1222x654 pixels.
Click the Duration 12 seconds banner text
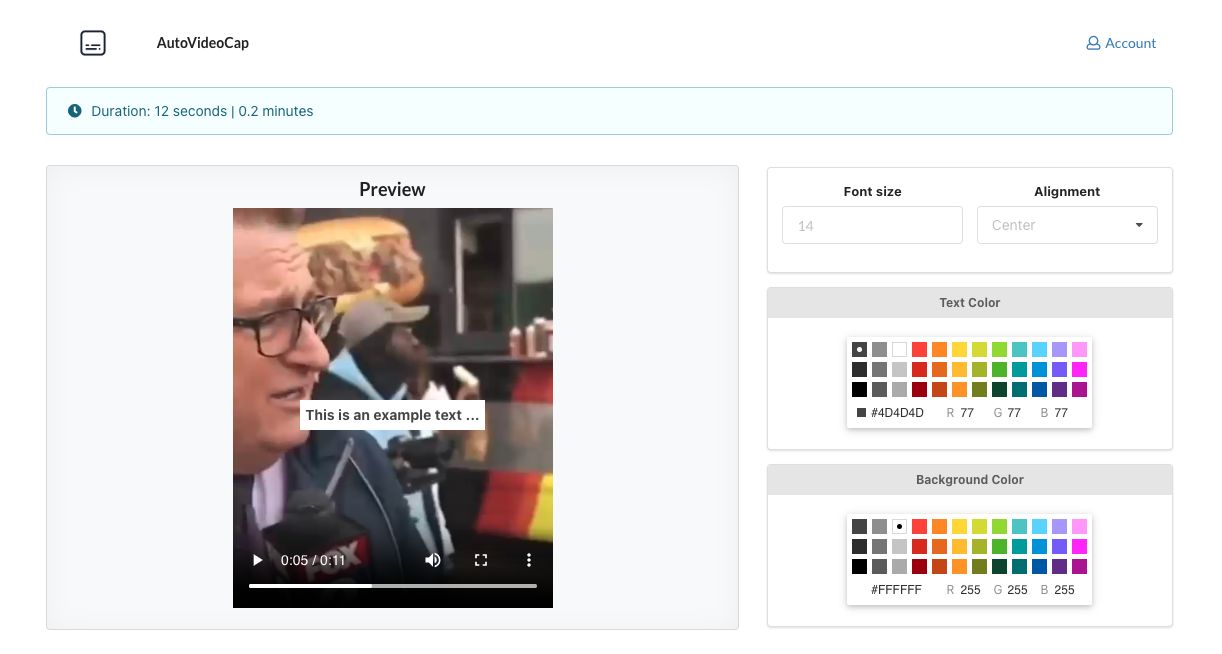(x=202, y=111)
